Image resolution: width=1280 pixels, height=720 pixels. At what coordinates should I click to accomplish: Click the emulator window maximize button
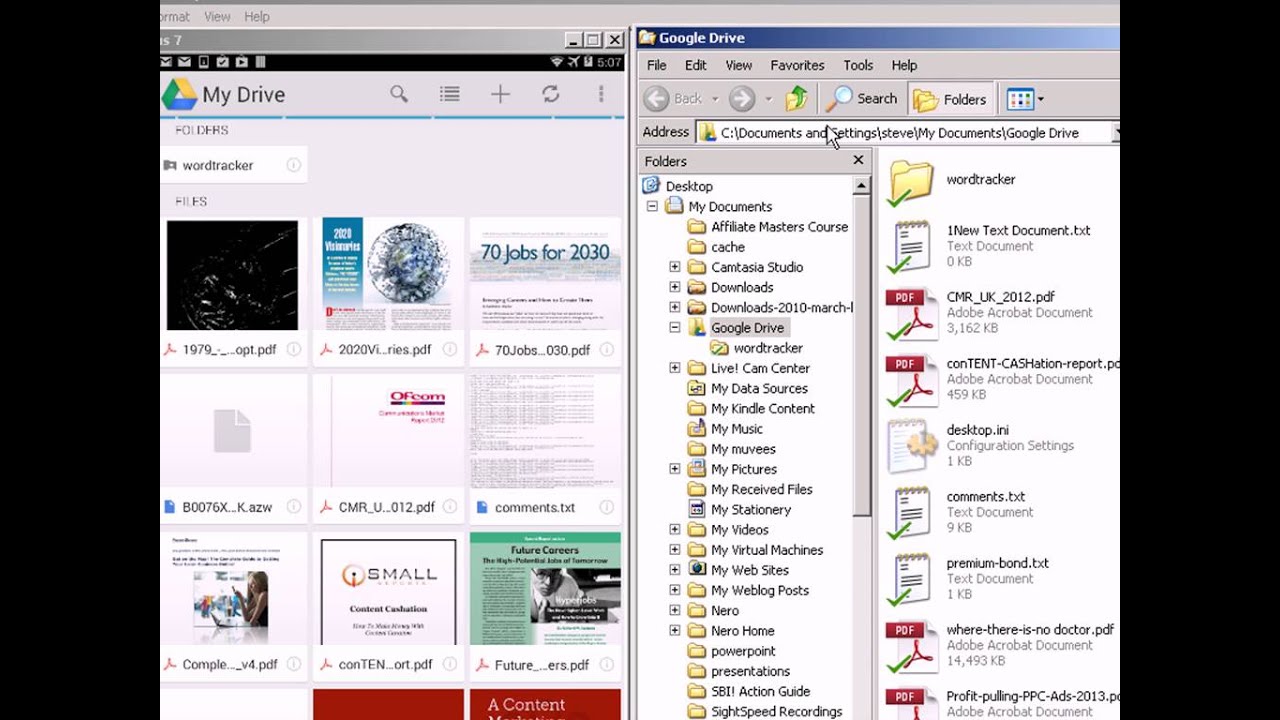(x=593, y=40)
